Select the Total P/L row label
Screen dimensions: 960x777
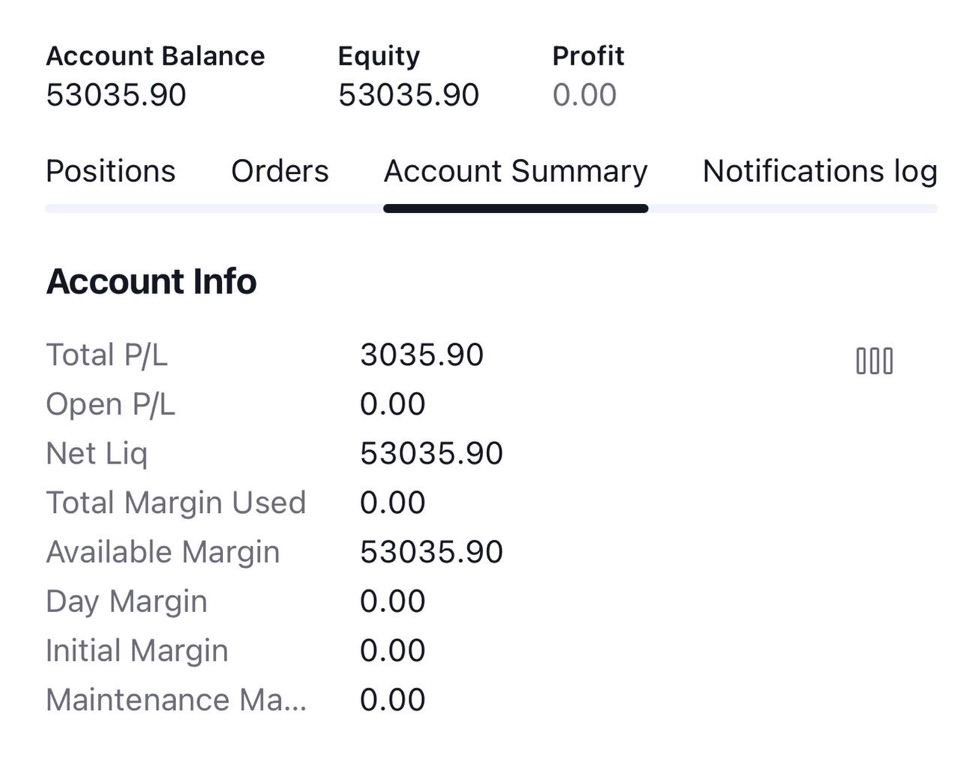(x=107, y=355)
